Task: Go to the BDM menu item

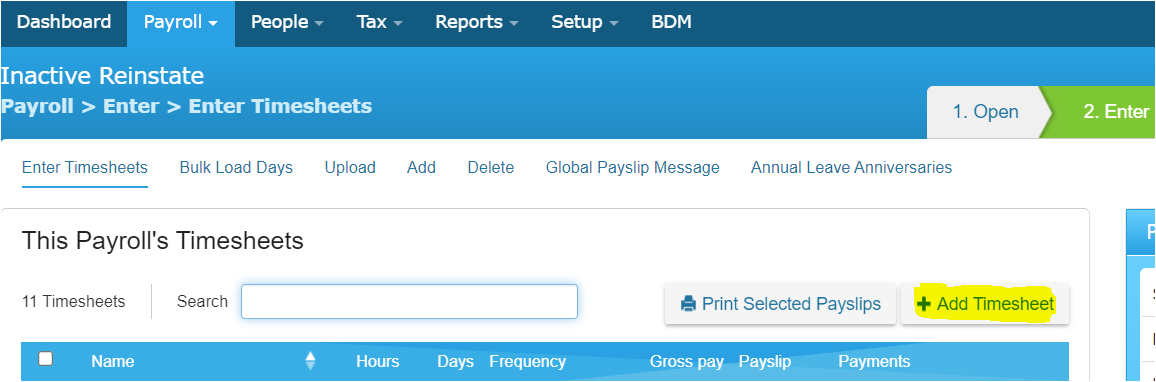Action: pos(671,22)
